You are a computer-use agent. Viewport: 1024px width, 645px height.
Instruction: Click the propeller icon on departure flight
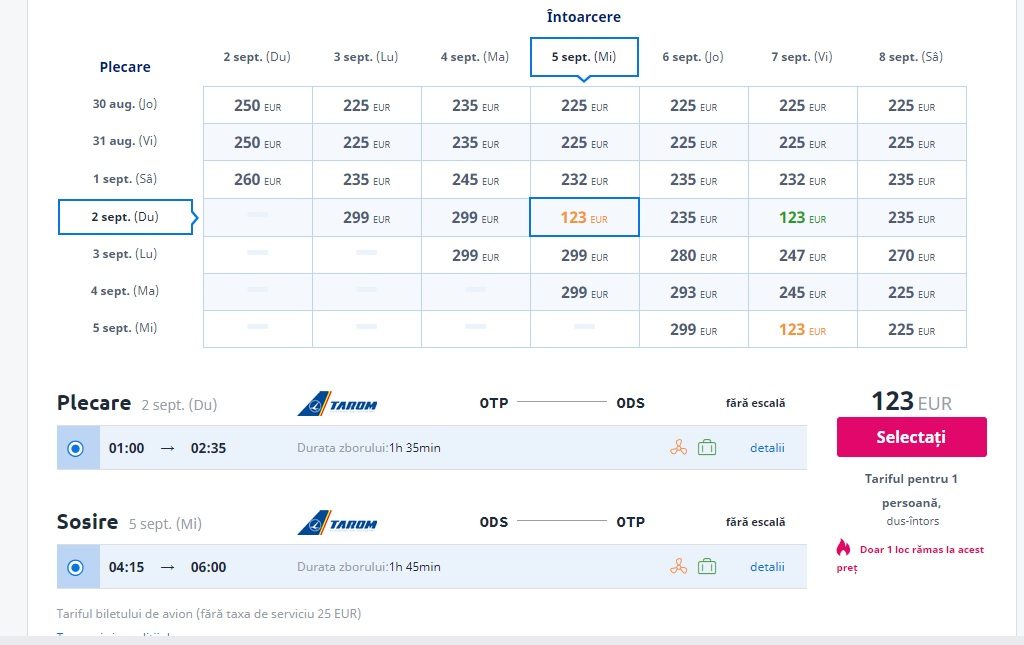[679, 448]
